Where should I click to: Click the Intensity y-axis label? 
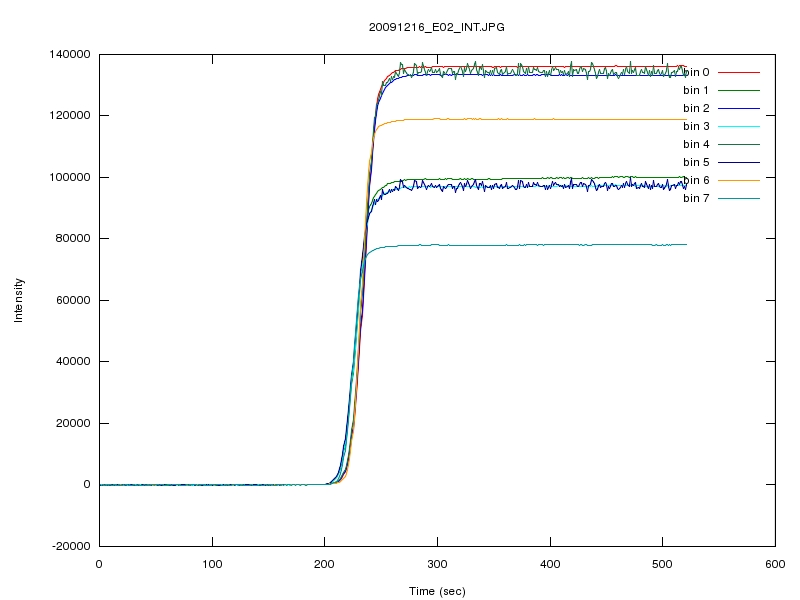tap(18, 300)
